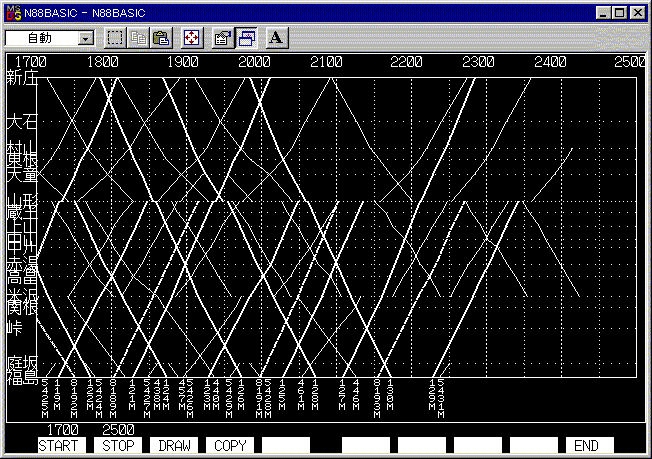Click train number 5431M under chart
The width and height of the screenshot is (652, 459).
coord(441,398)
